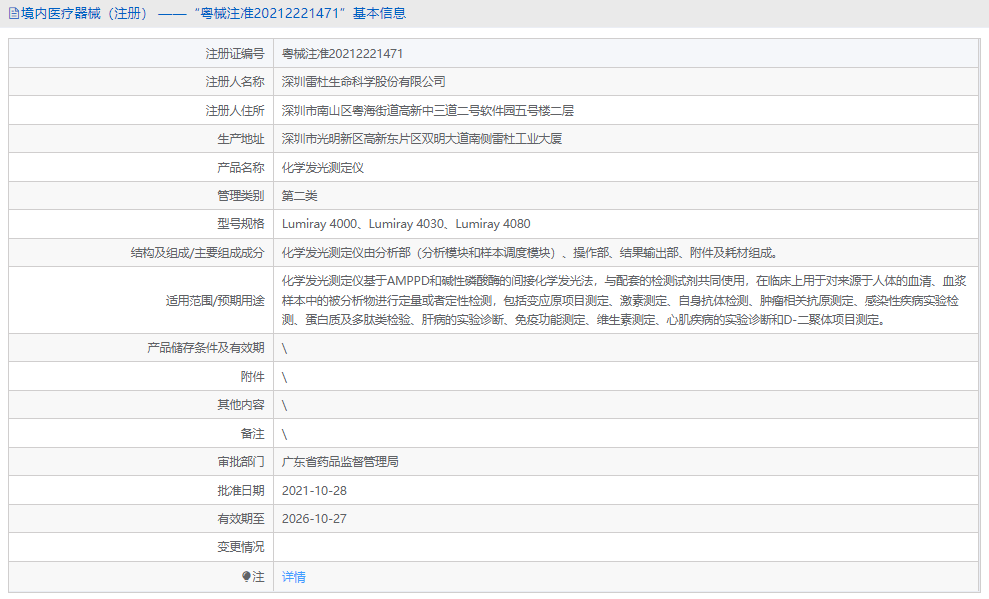Click approval department 广东省药品监督管理局
This screenshot has width=989, height=599.
pos(340,462)
